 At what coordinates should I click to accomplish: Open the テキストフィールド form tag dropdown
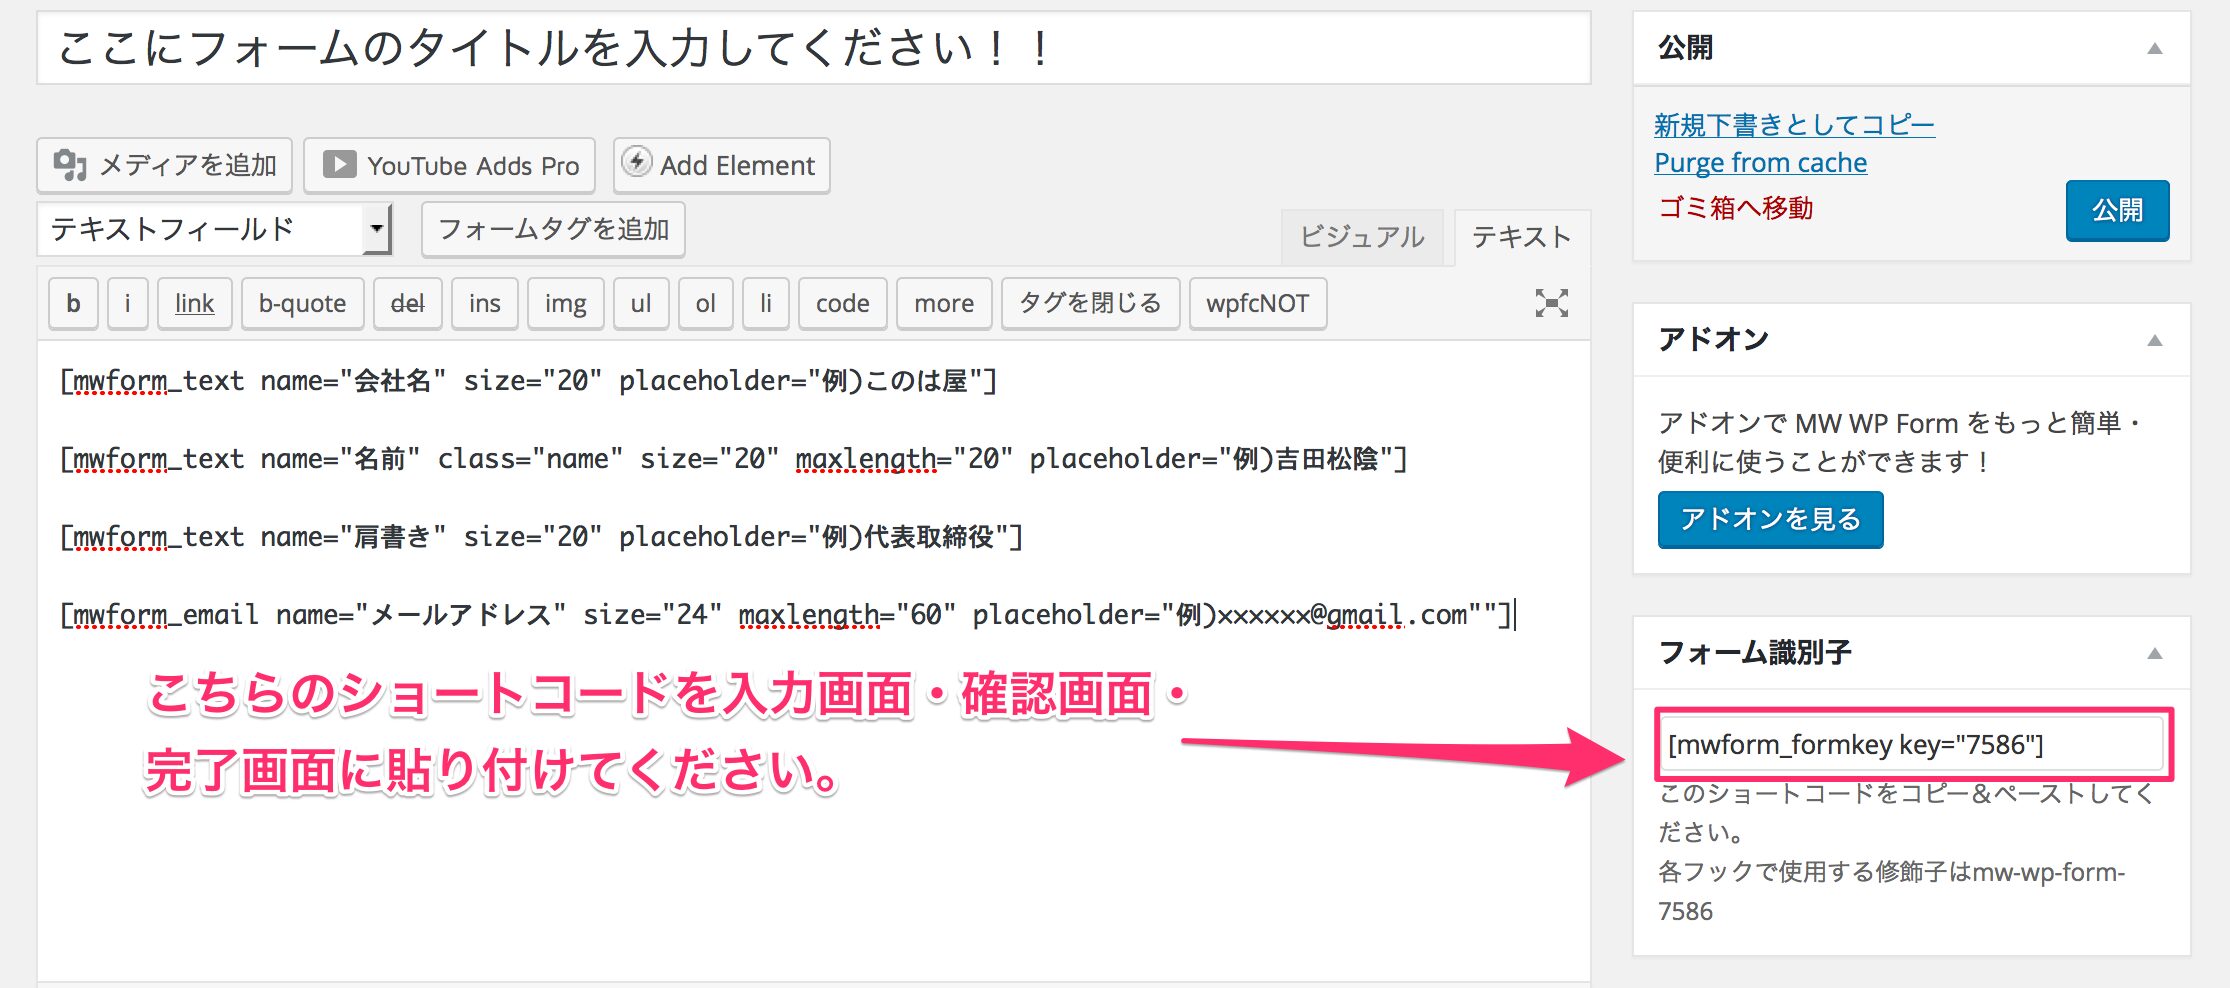(214, 229)
